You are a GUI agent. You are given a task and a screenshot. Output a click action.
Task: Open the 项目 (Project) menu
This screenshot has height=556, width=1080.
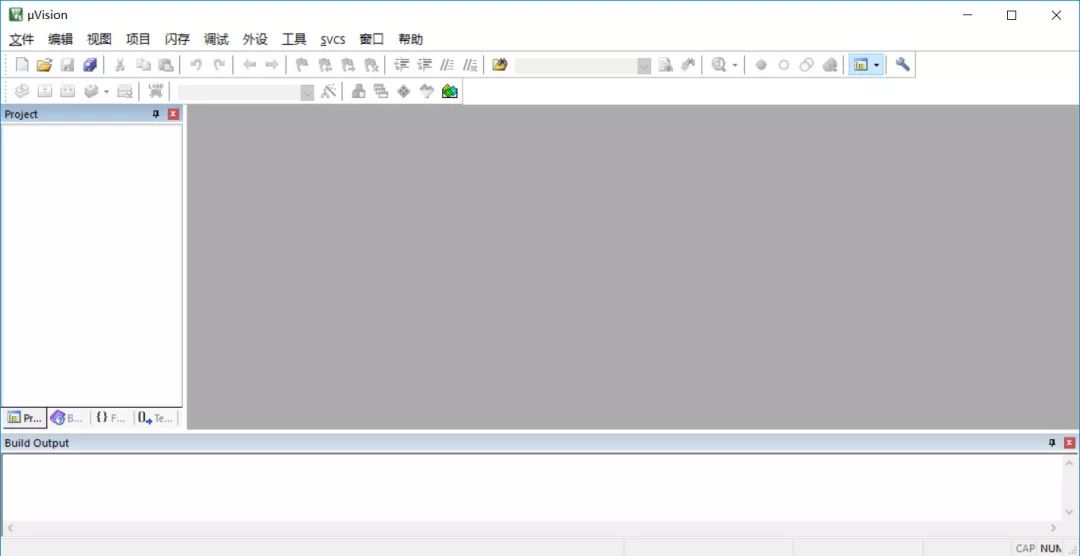[x=138, y=39]
